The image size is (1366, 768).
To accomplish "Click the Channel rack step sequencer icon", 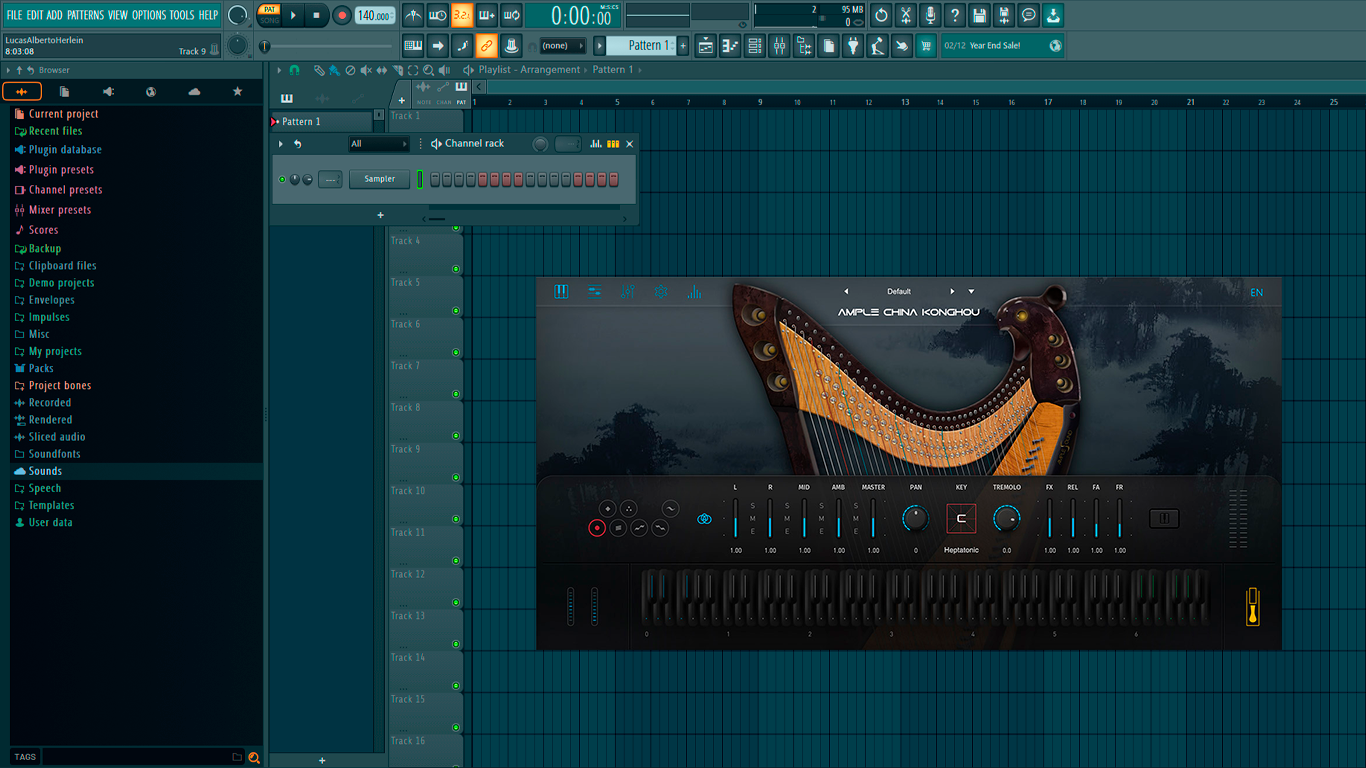I will [x=613, y=144].
